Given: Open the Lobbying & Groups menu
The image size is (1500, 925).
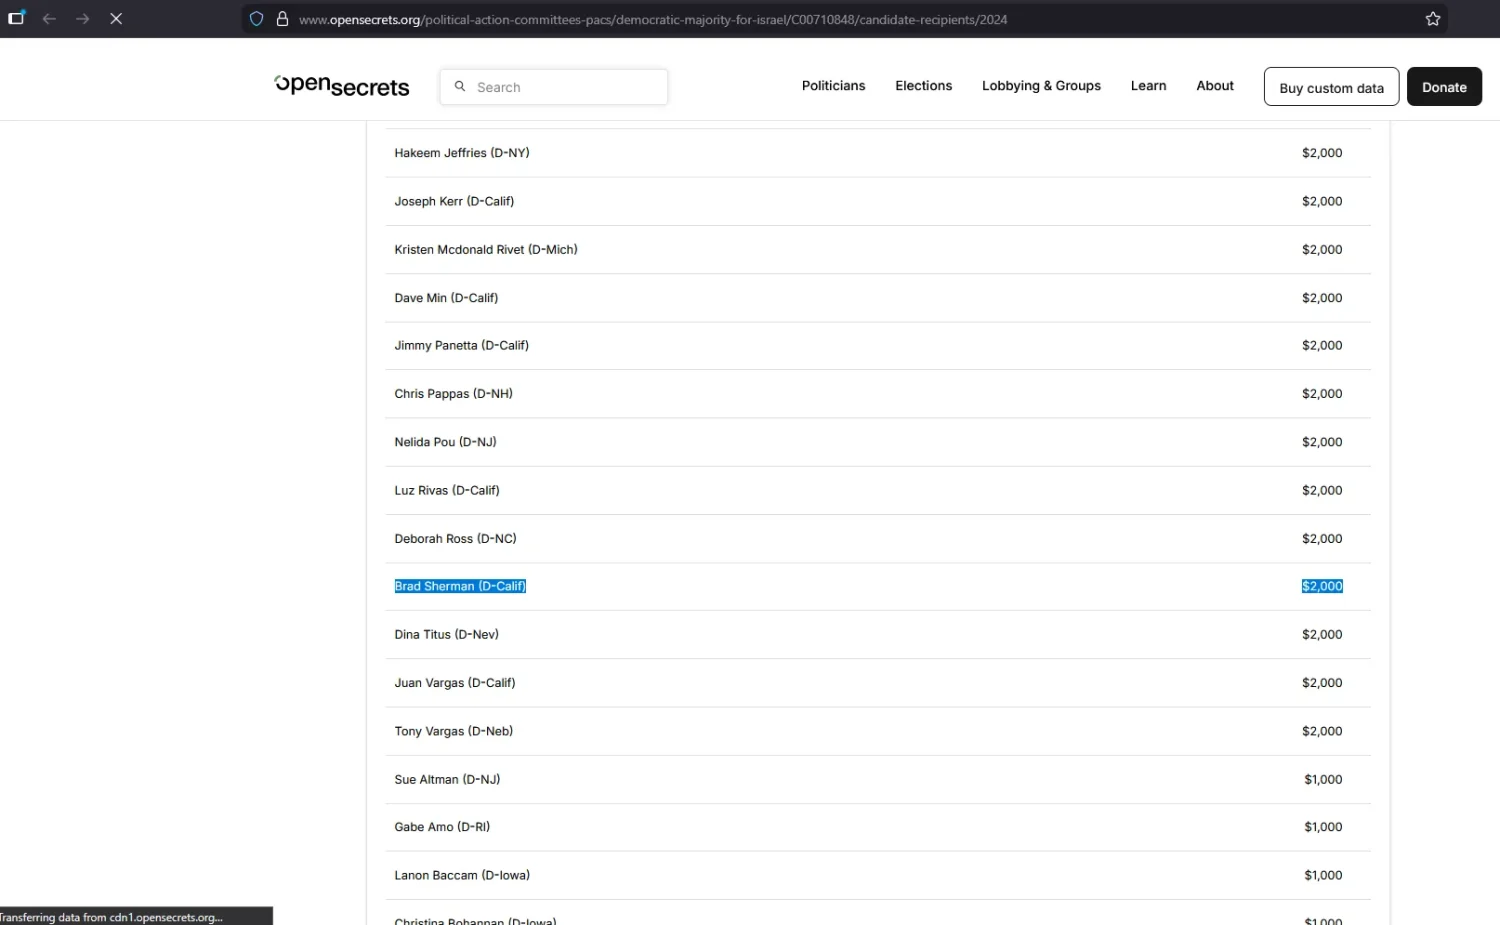Looking at the screenshot, I should pyautogui.click(x=1041, y=86).
